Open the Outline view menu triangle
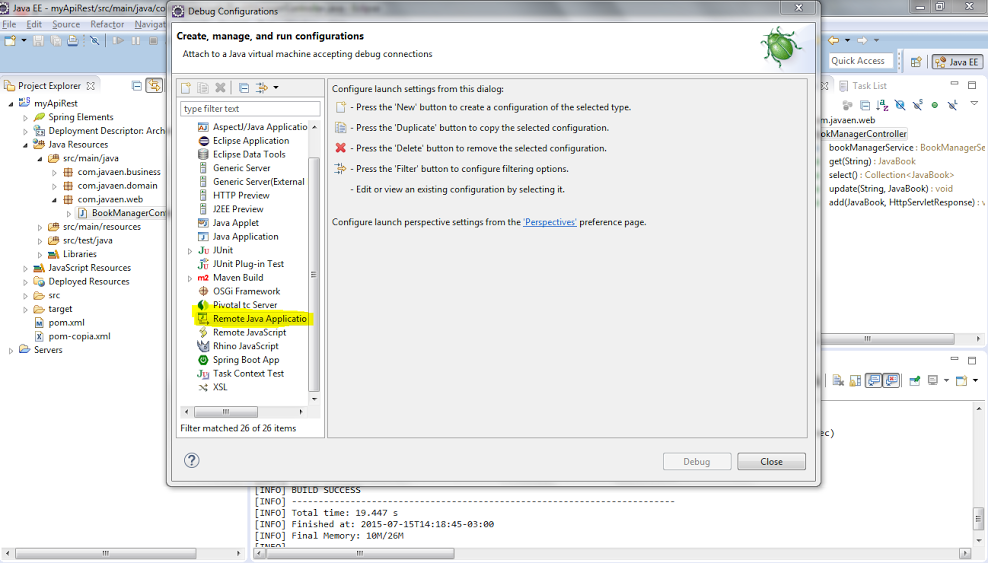 point(974,103)
